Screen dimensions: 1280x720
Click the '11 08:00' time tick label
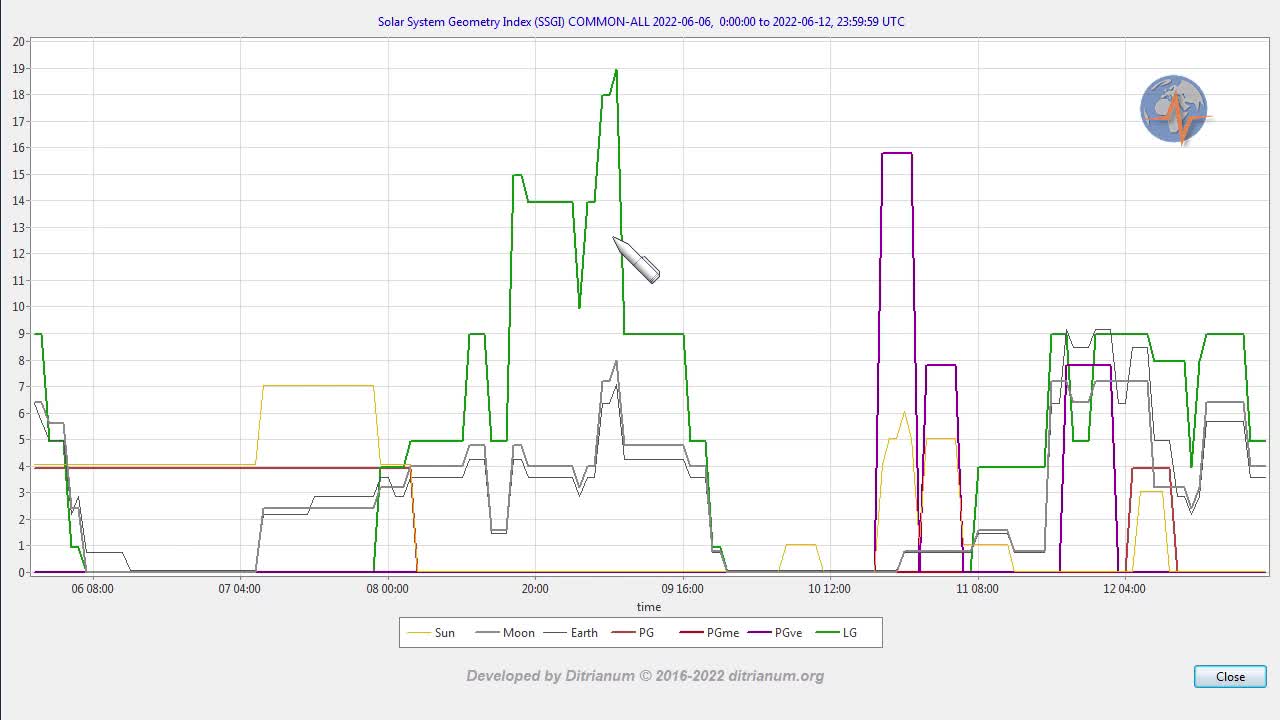point(977,589)
